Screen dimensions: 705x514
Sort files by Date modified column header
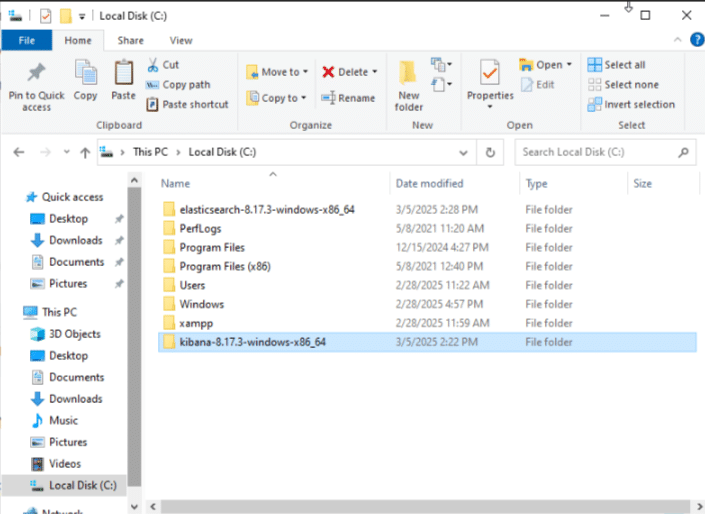tap(429, 184)
